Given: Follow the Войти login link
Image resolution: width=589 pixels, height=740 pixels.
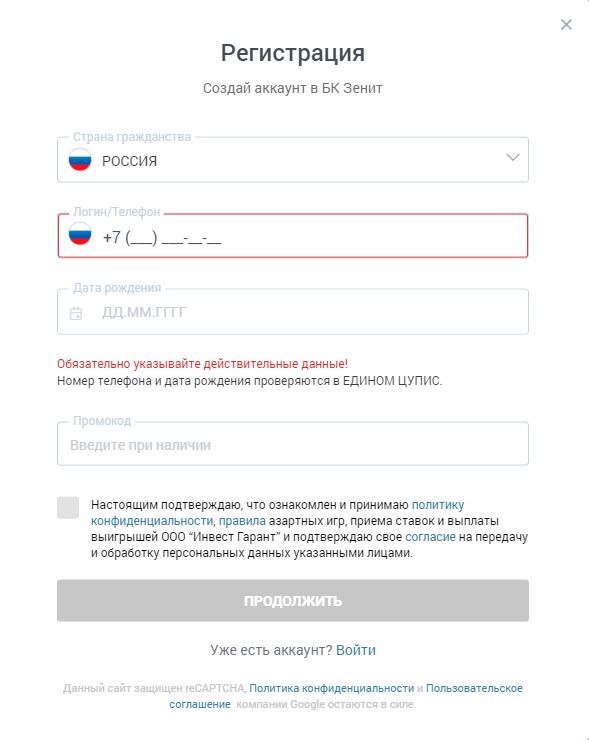Looking at the screenshot, I should pyautogui.click(x=356, y=650).
